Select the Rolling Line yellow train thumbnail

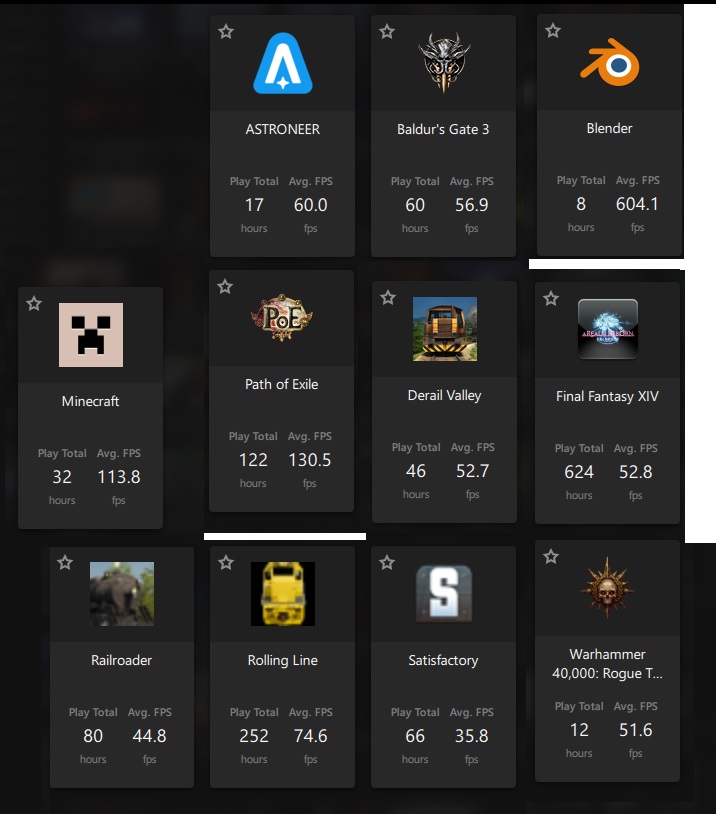point(283,594)
